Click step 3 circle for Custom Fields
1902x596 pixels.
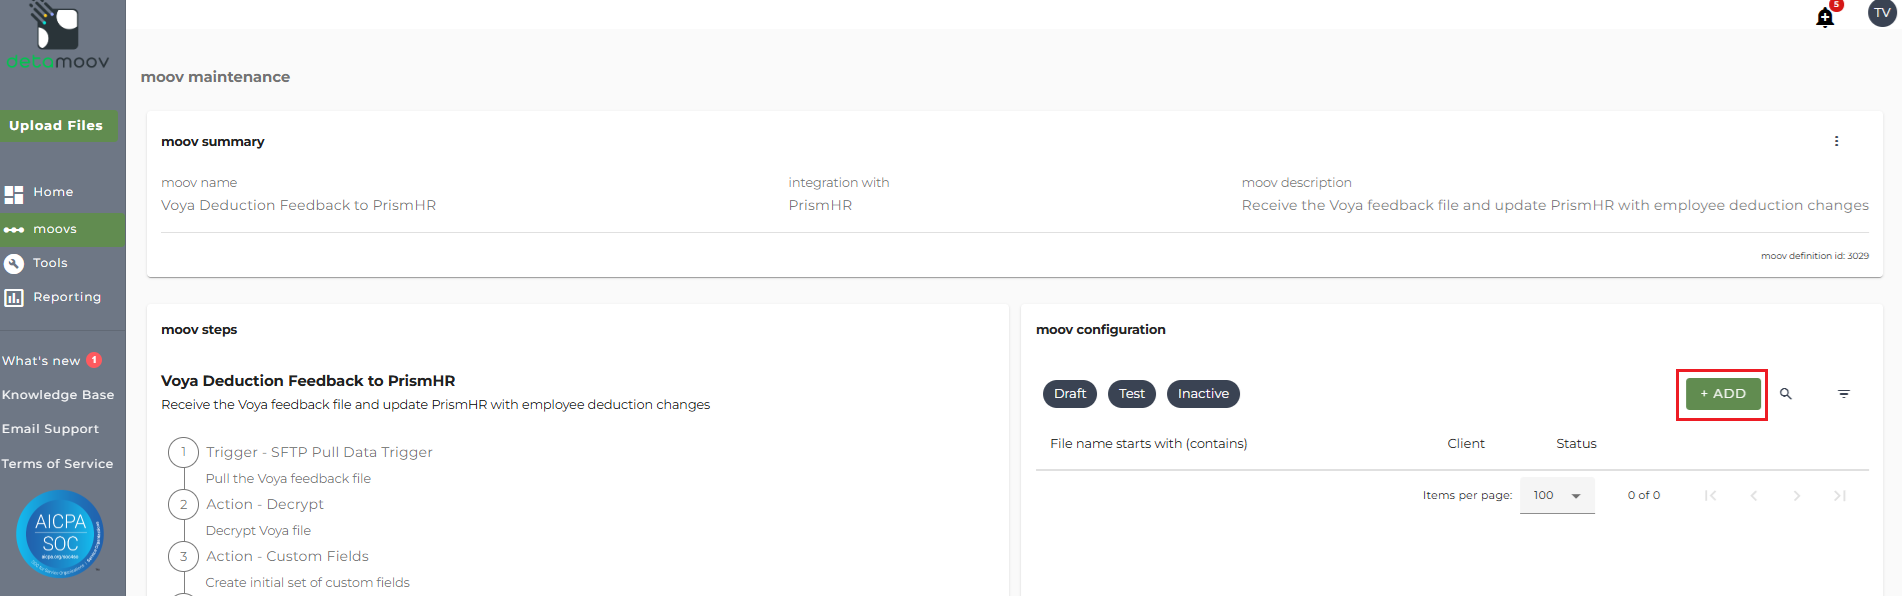coord(183,556)
